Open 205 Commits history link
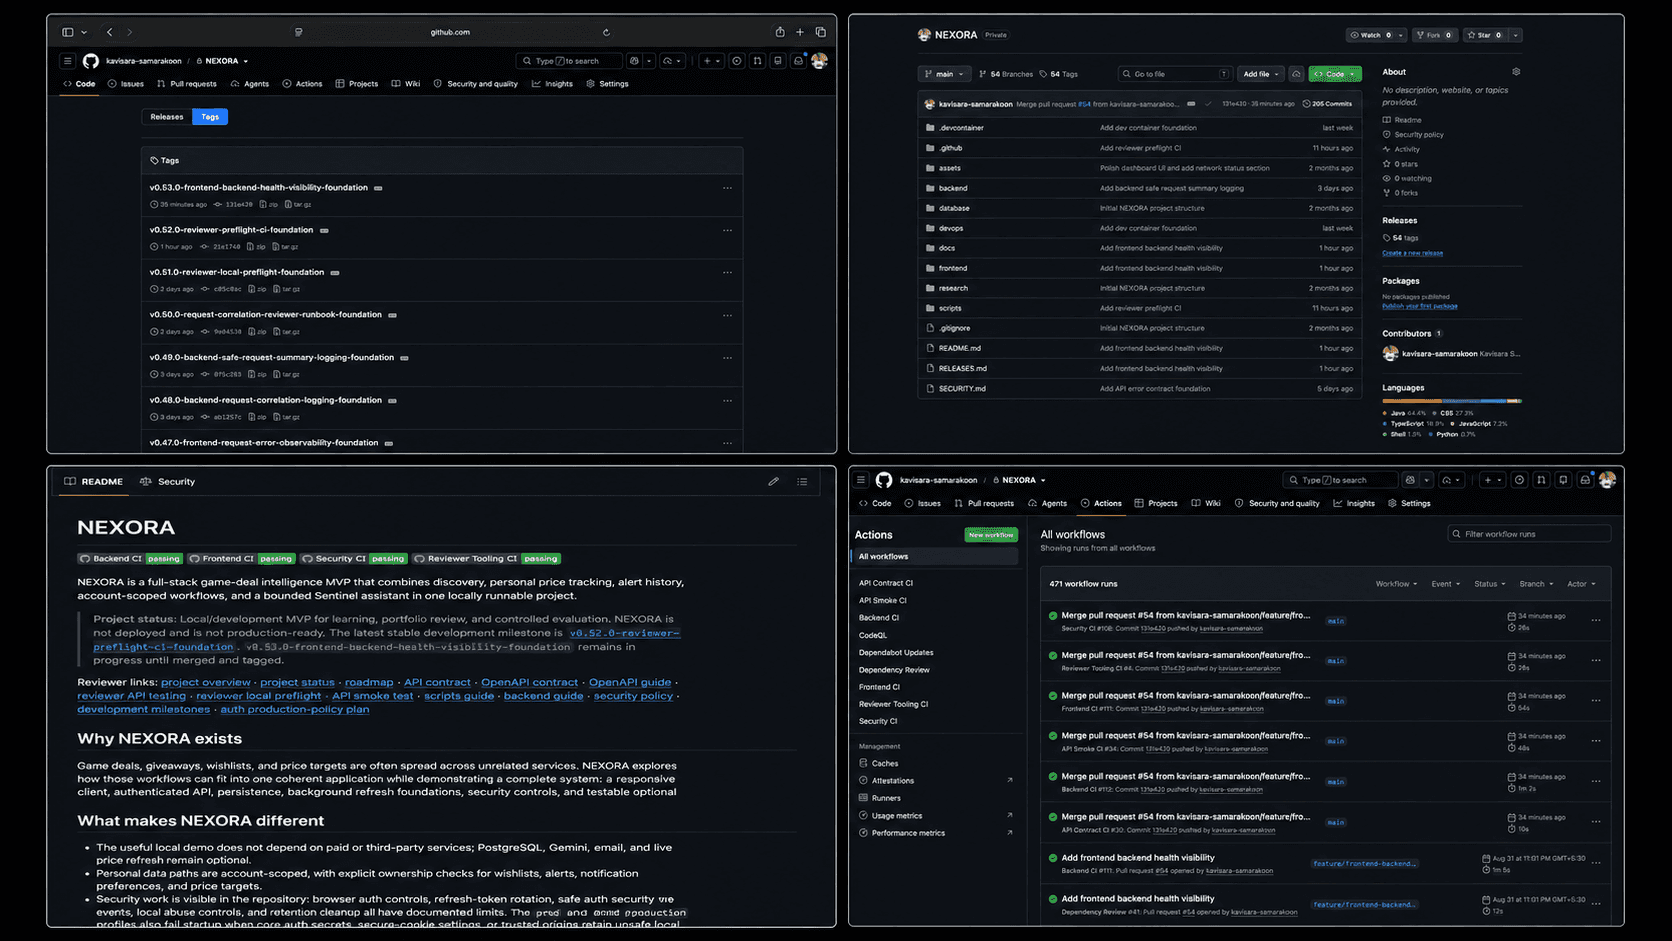 [1327, 104]
